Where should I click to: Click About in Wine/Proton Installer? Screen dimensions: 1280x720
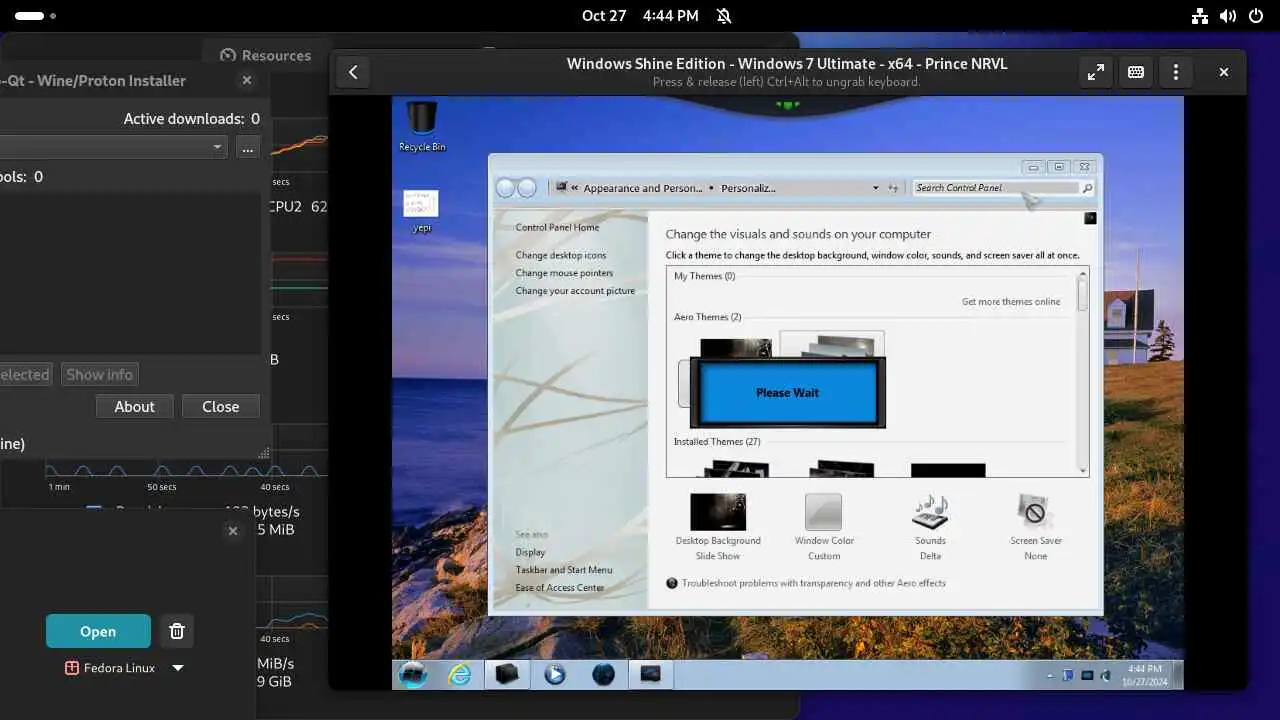tap(134, 406)
